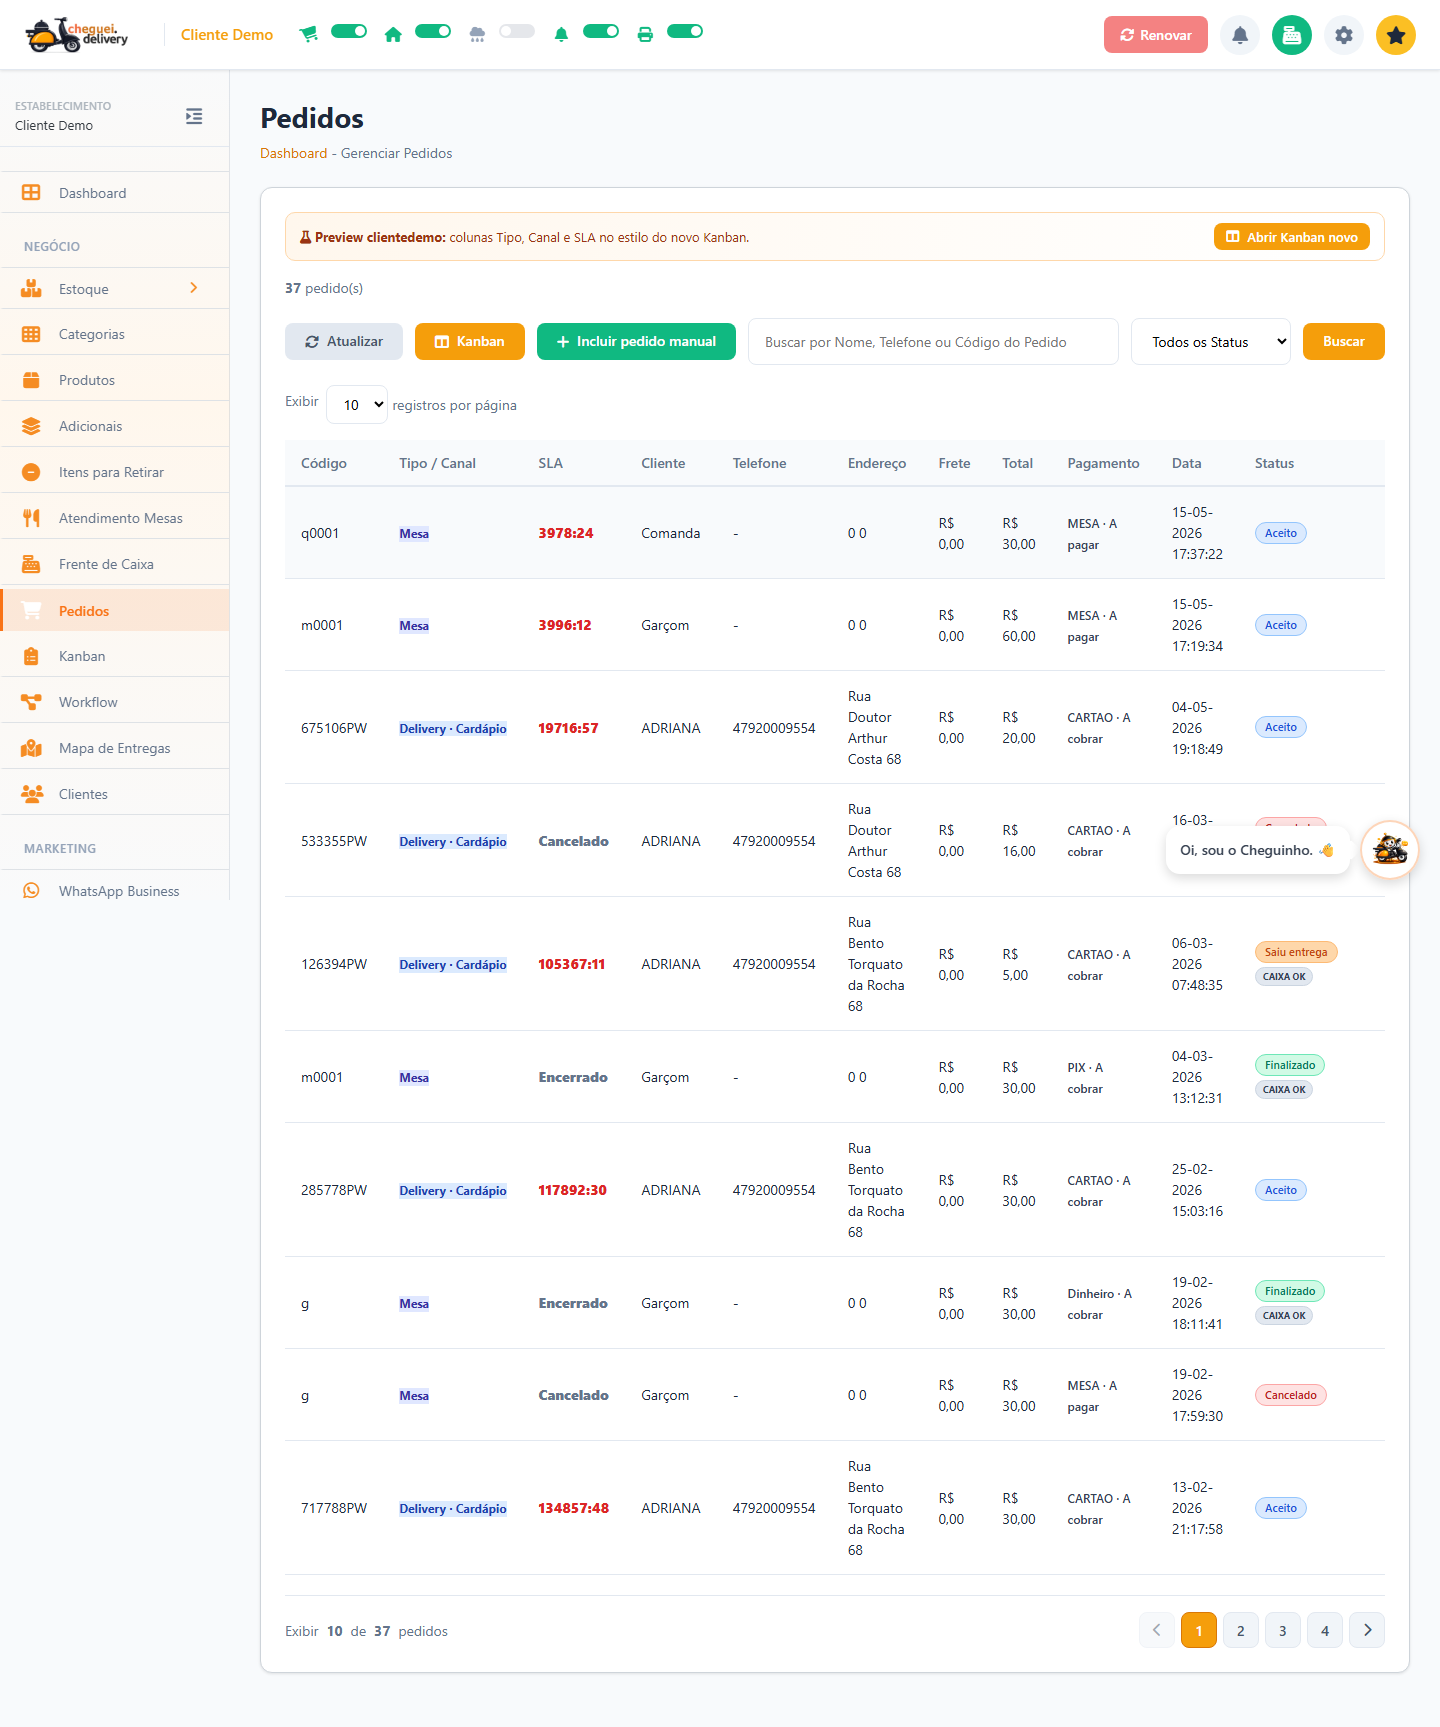Toggle the rain cloud switch on
The height and width of the screenshot is (1727, 1440).
pyautogui.click(x=517, y=31)
